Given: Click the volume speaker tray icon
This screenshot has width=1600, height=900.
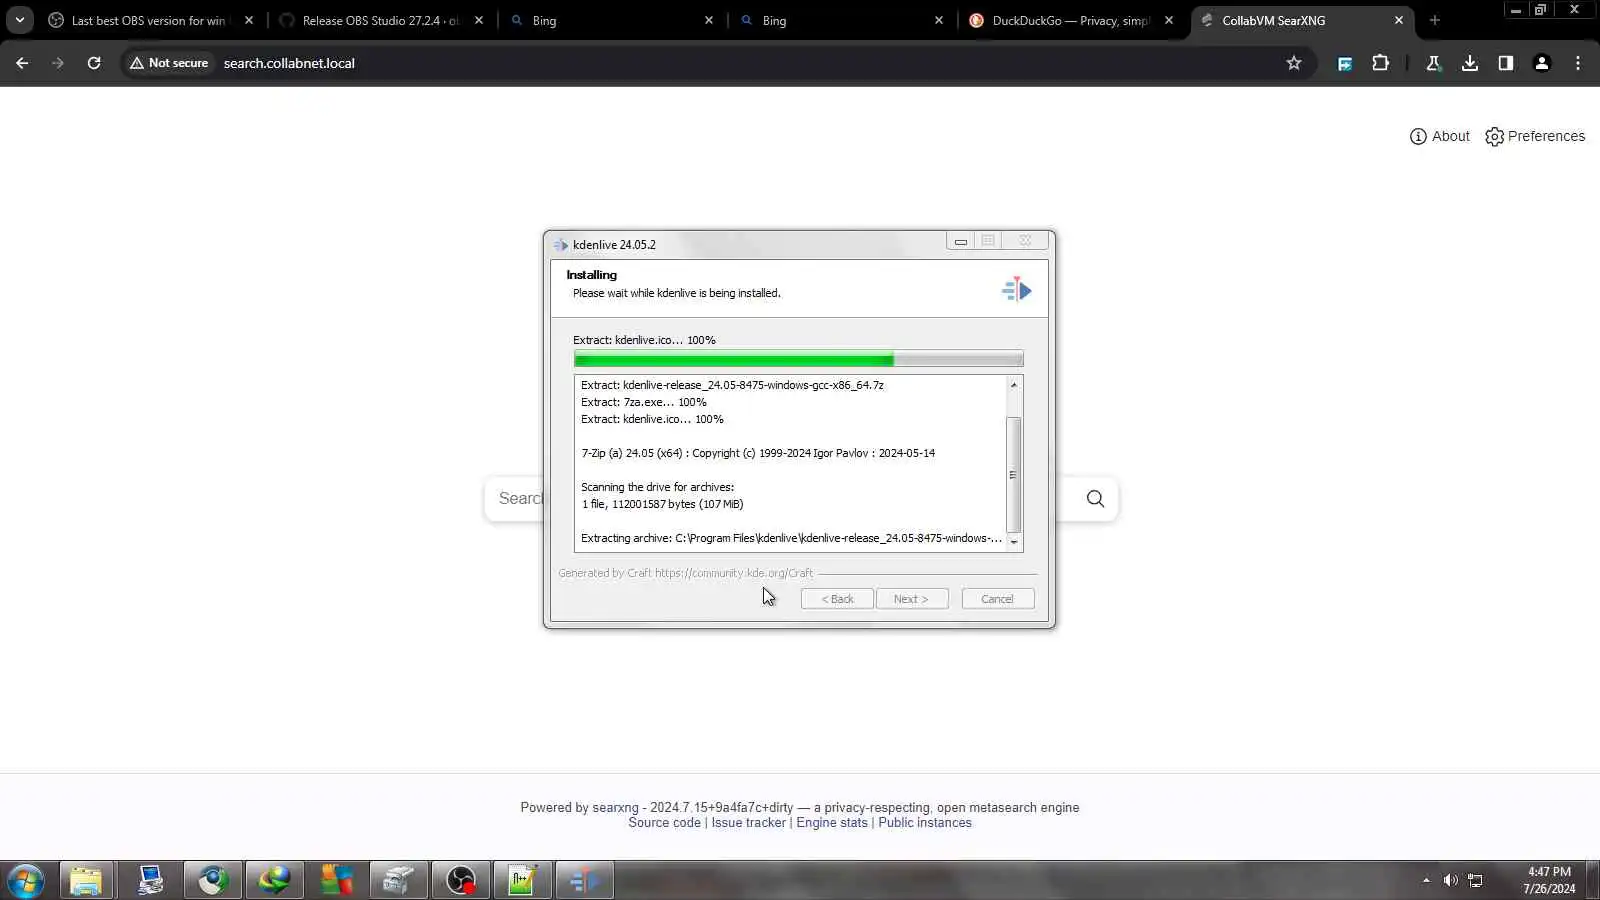Looking at the screenshot, I should (x=1450, y=880).
